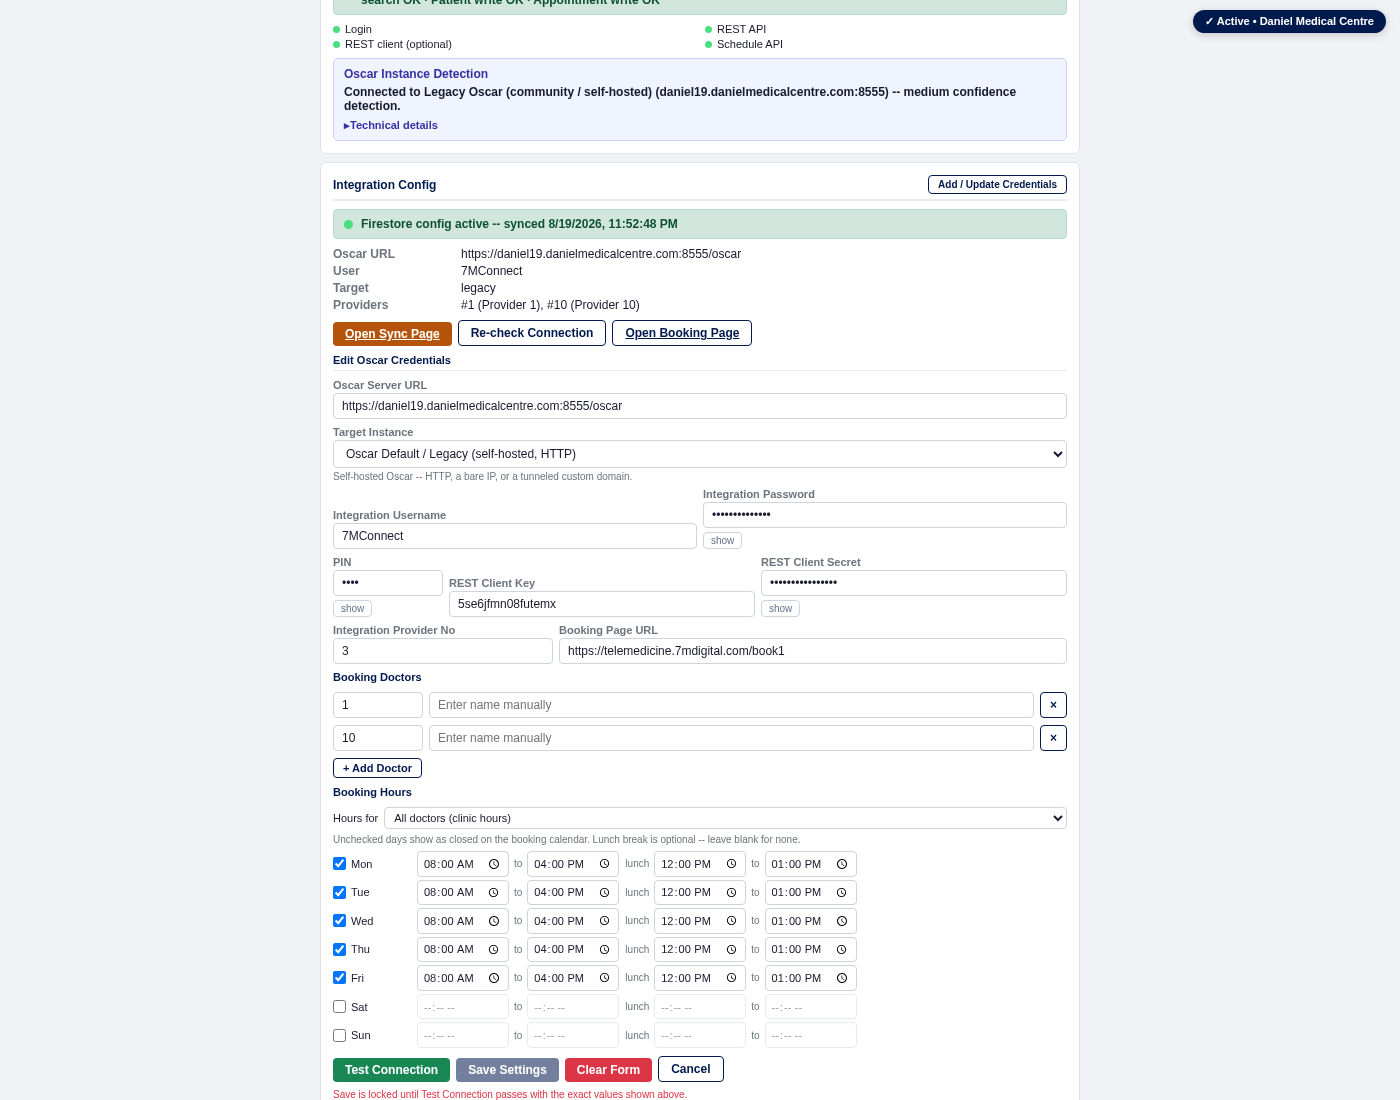The image size is (1400, 1100).
Task: Open clock picker for Tue lunch start
Action: (731, 892)
